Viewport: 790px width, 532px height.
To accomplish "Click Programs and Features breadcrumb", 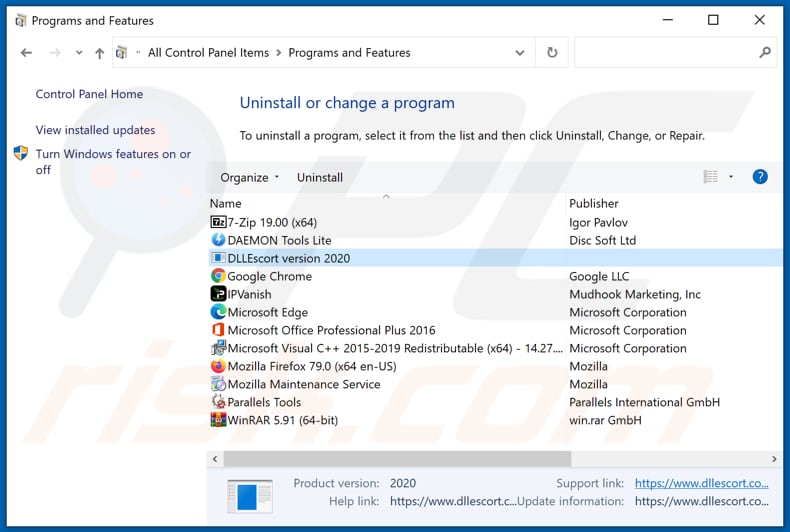I will pos(349,53).
